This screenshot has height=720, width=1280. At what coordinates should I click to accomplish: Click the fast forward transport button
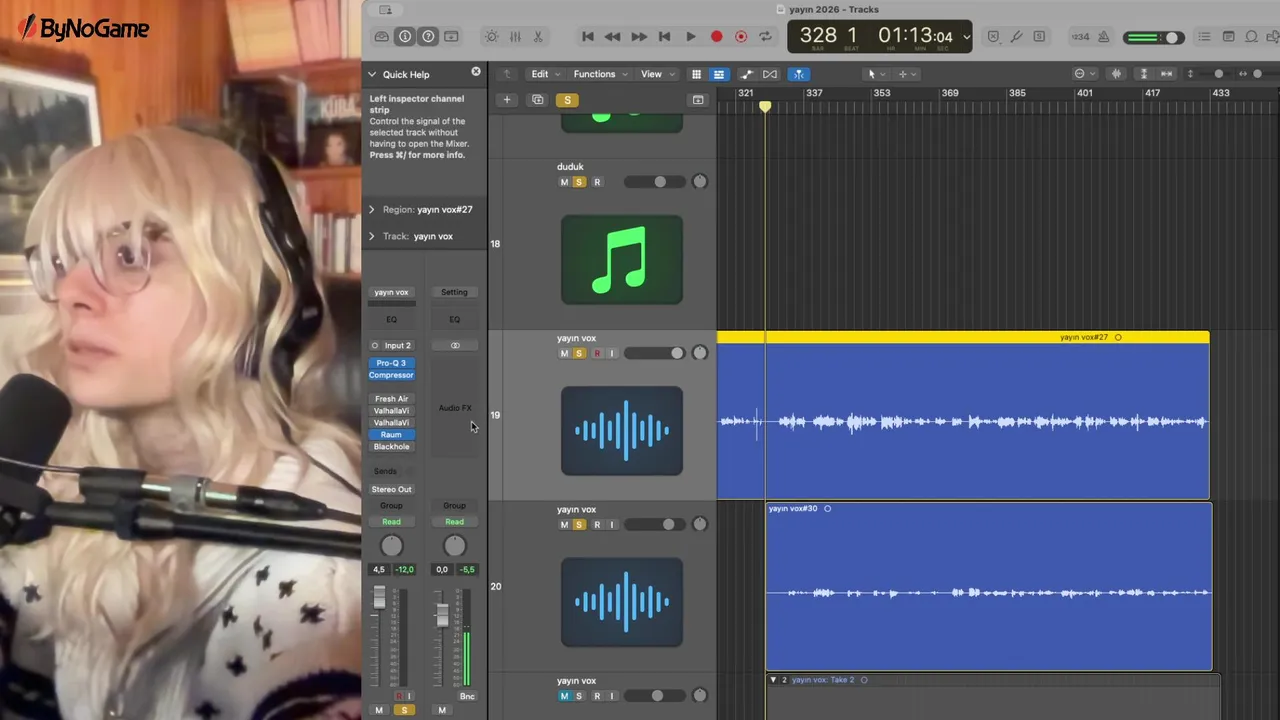(x=638, y=37)
